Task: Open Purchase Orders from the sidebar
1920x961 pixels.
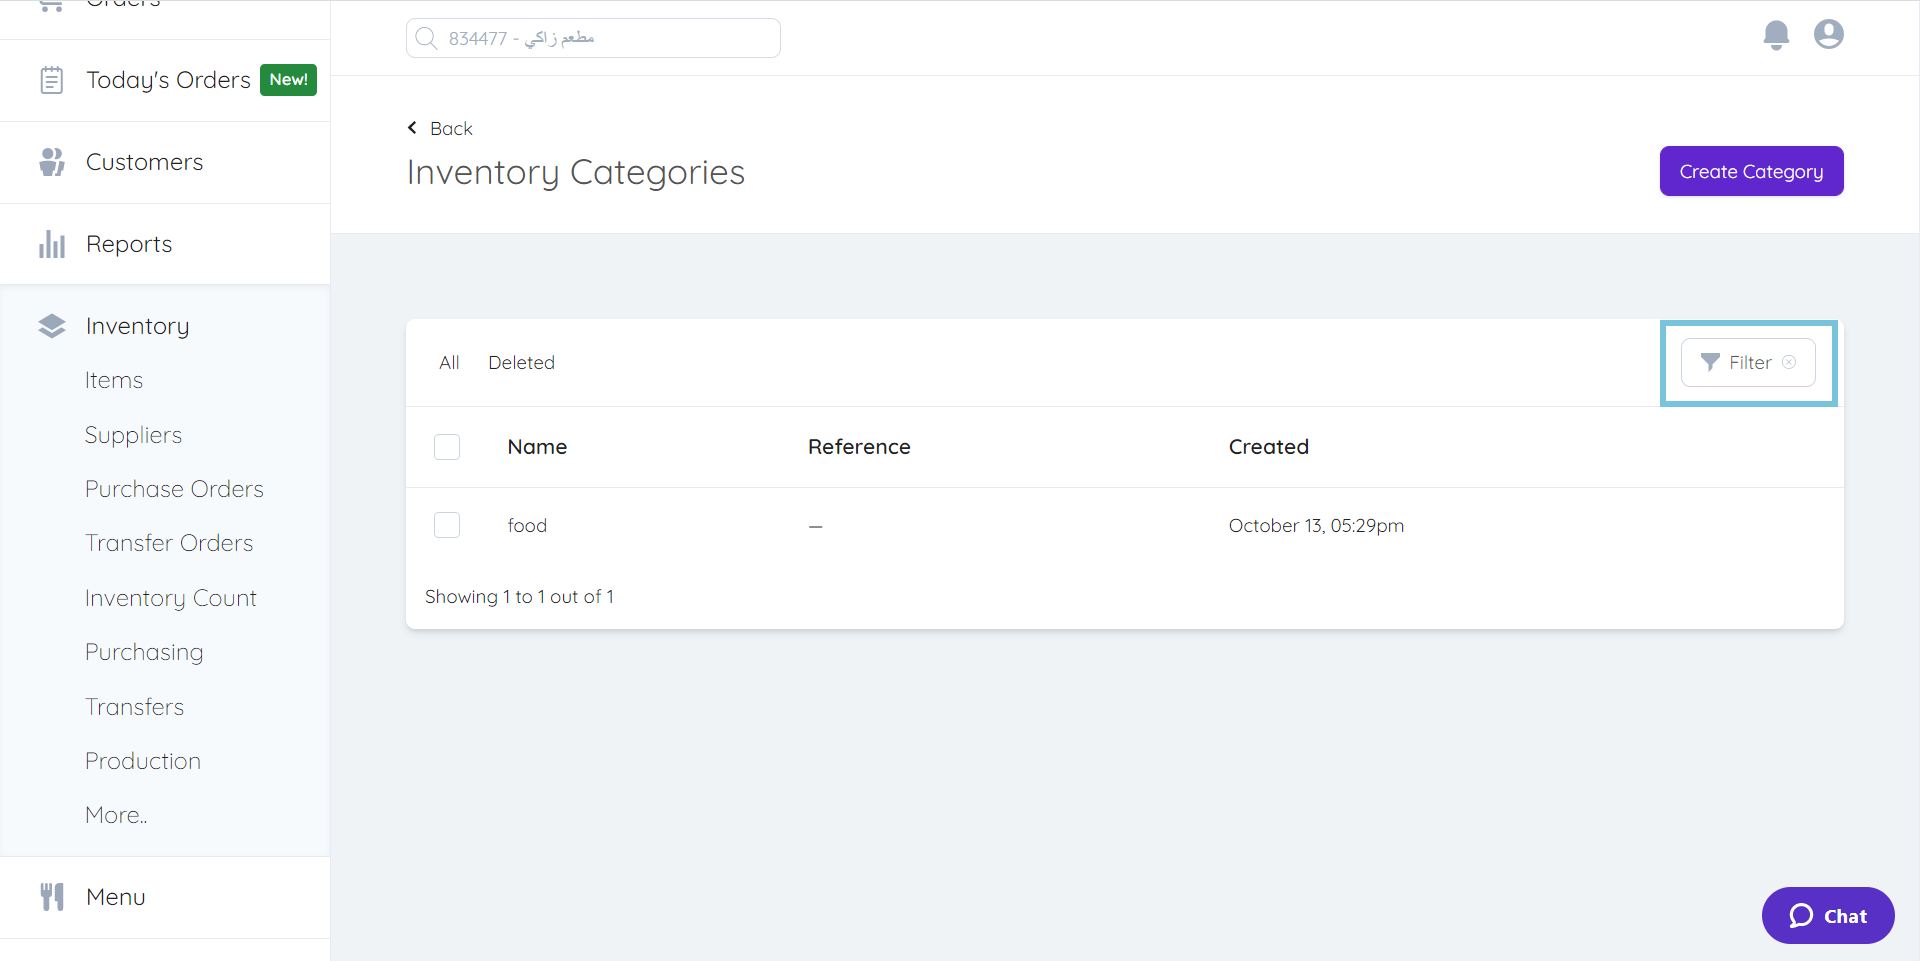Action: point(174,488)
